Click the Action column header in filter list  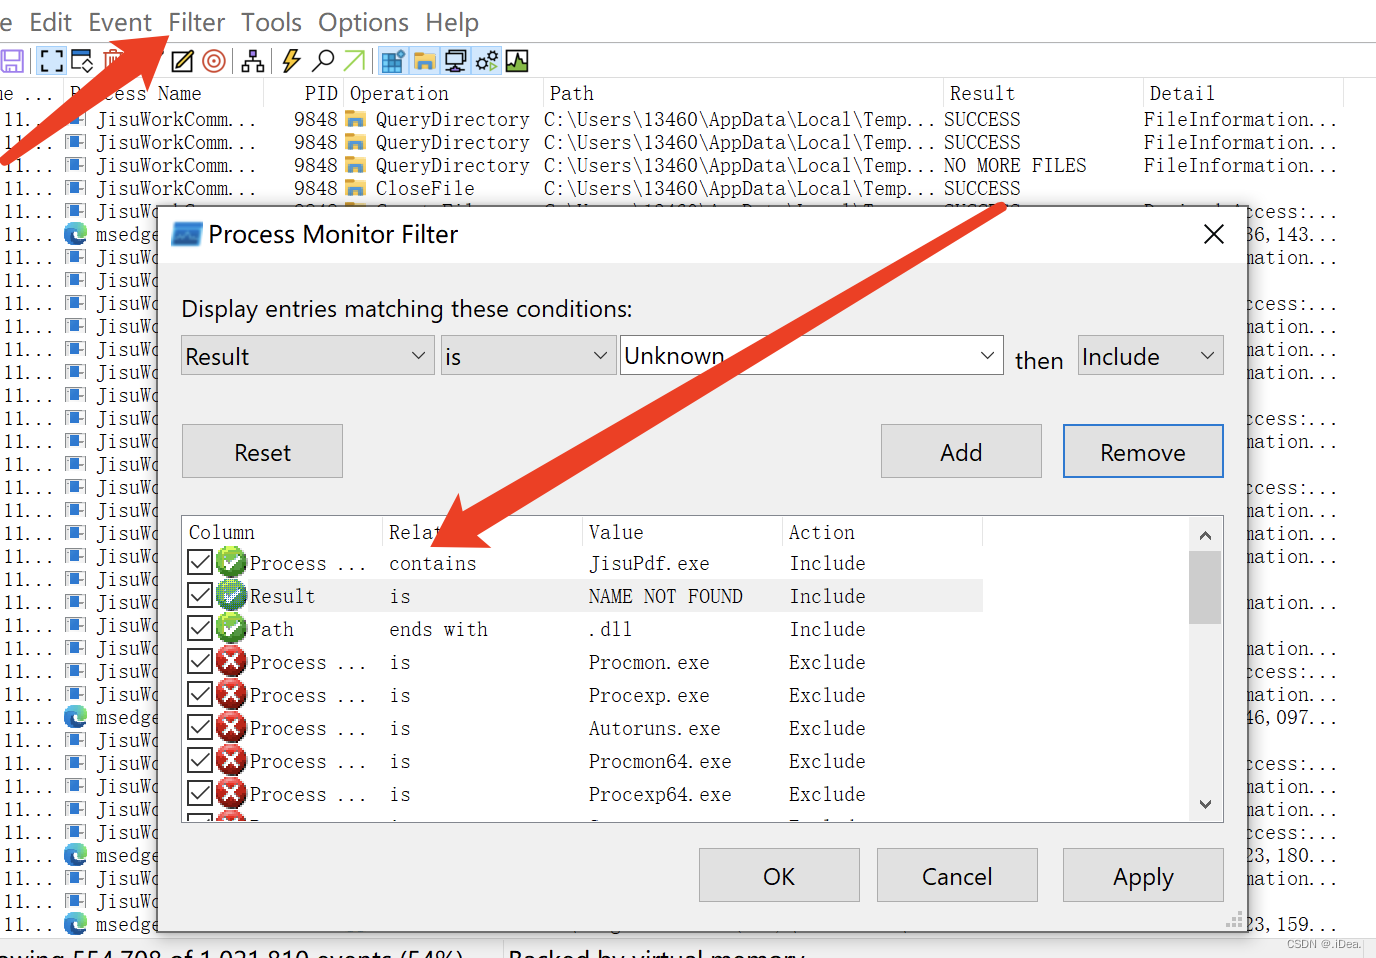pyautogui.click(x=882, y=532)
